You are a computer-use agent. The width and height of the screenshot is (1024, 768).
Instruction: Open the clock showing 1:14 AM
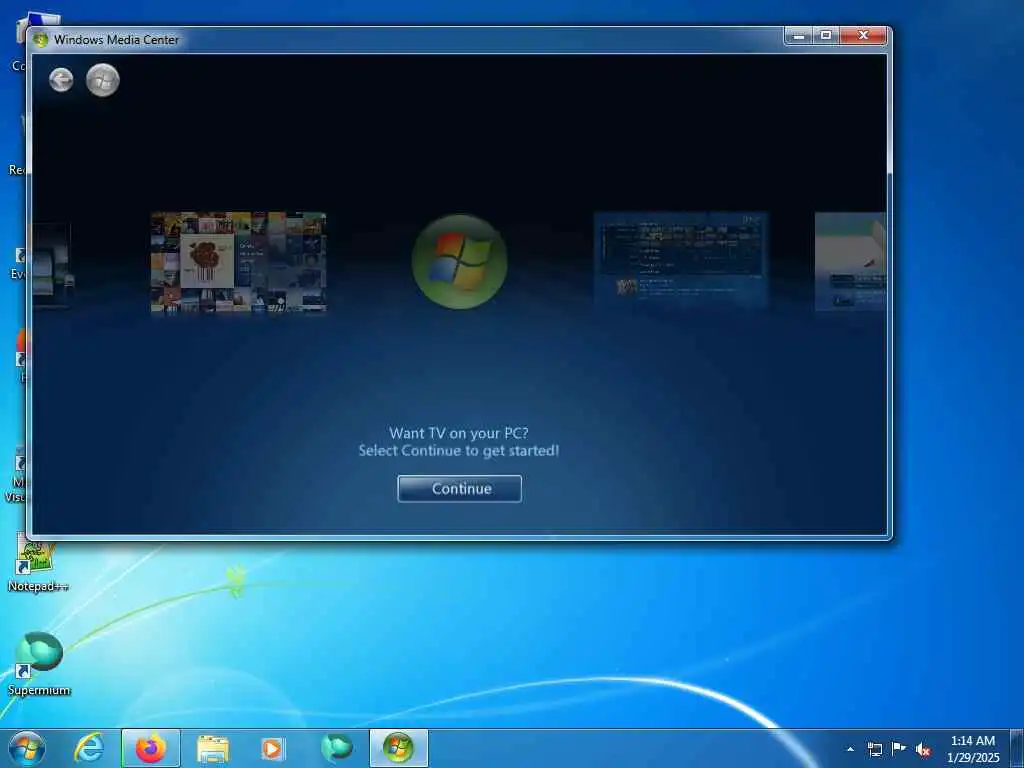tap(973, 749)
